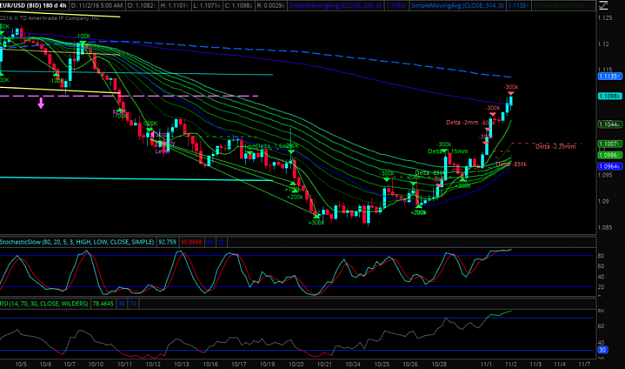
Task: Click the RSI value 78.4645
Action: tap(103, 304)
